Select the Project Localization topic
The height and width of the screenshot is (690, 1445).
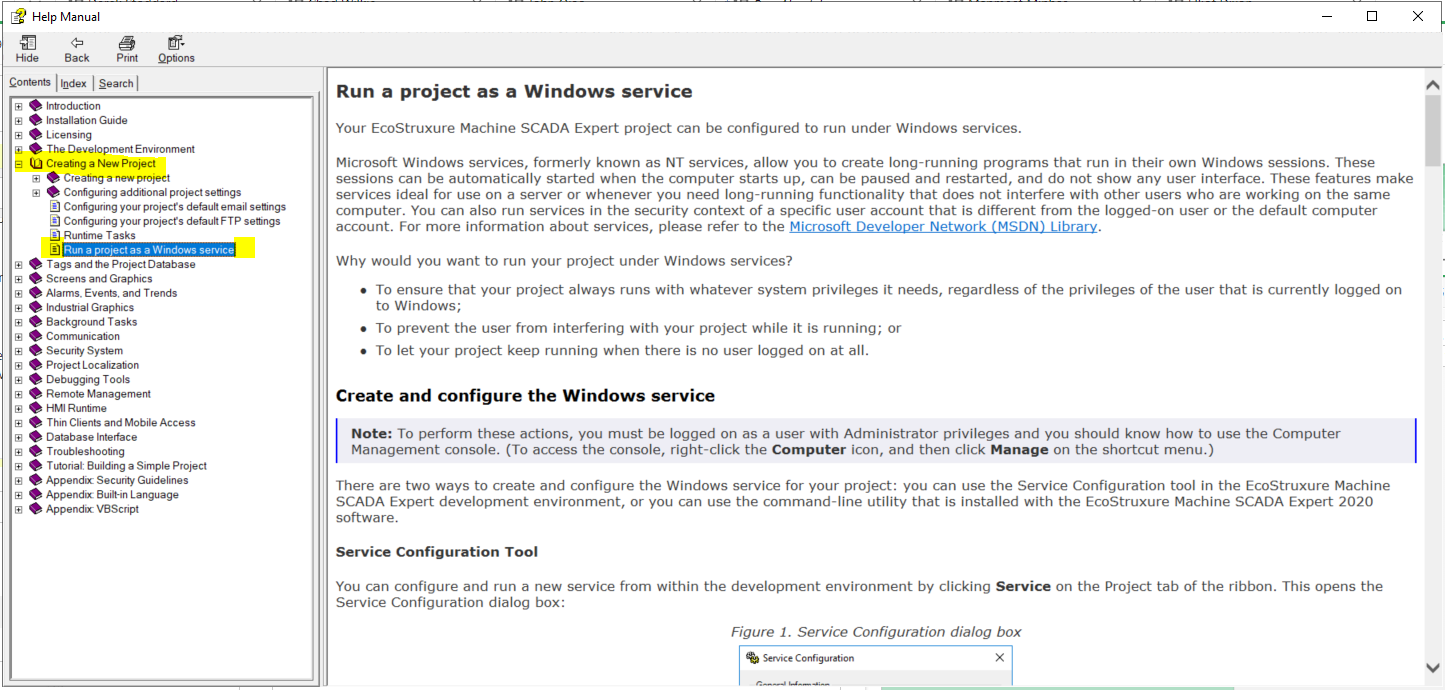click(92, 365)
